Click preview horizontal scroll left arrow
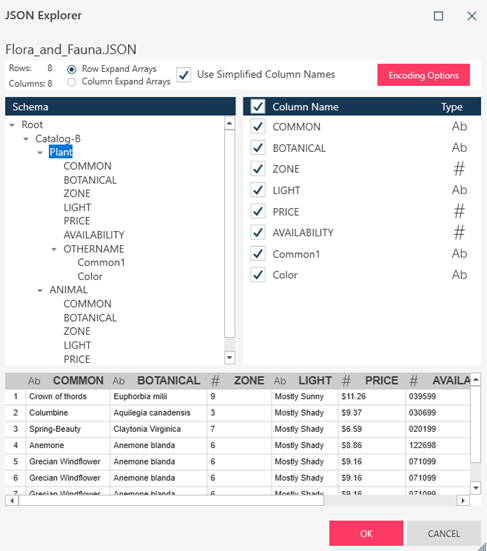The height and width of the screenshot is (551, 487). (x=12, y=500)
